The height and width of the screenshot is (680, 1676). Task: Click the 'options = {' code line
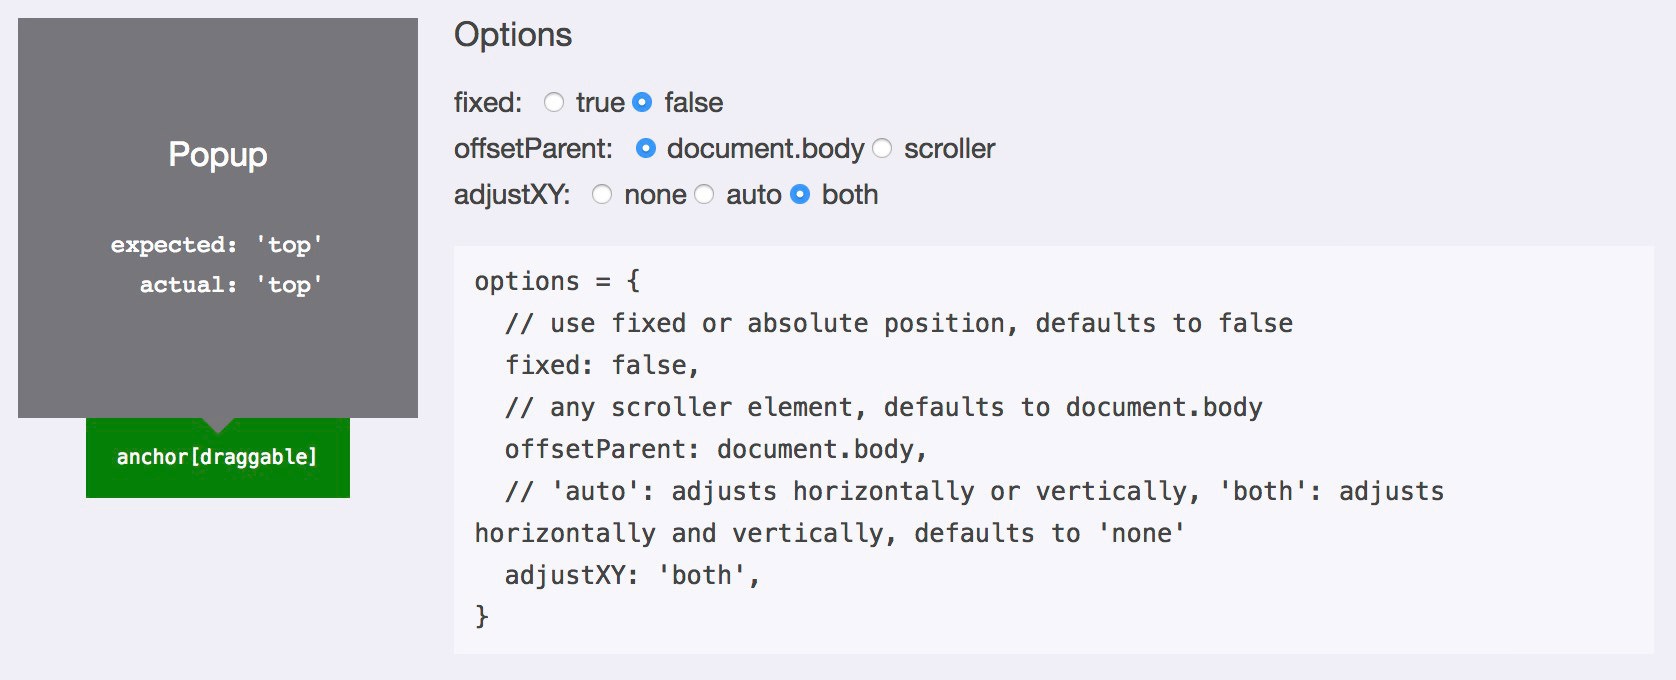click(x=557, y=281)
